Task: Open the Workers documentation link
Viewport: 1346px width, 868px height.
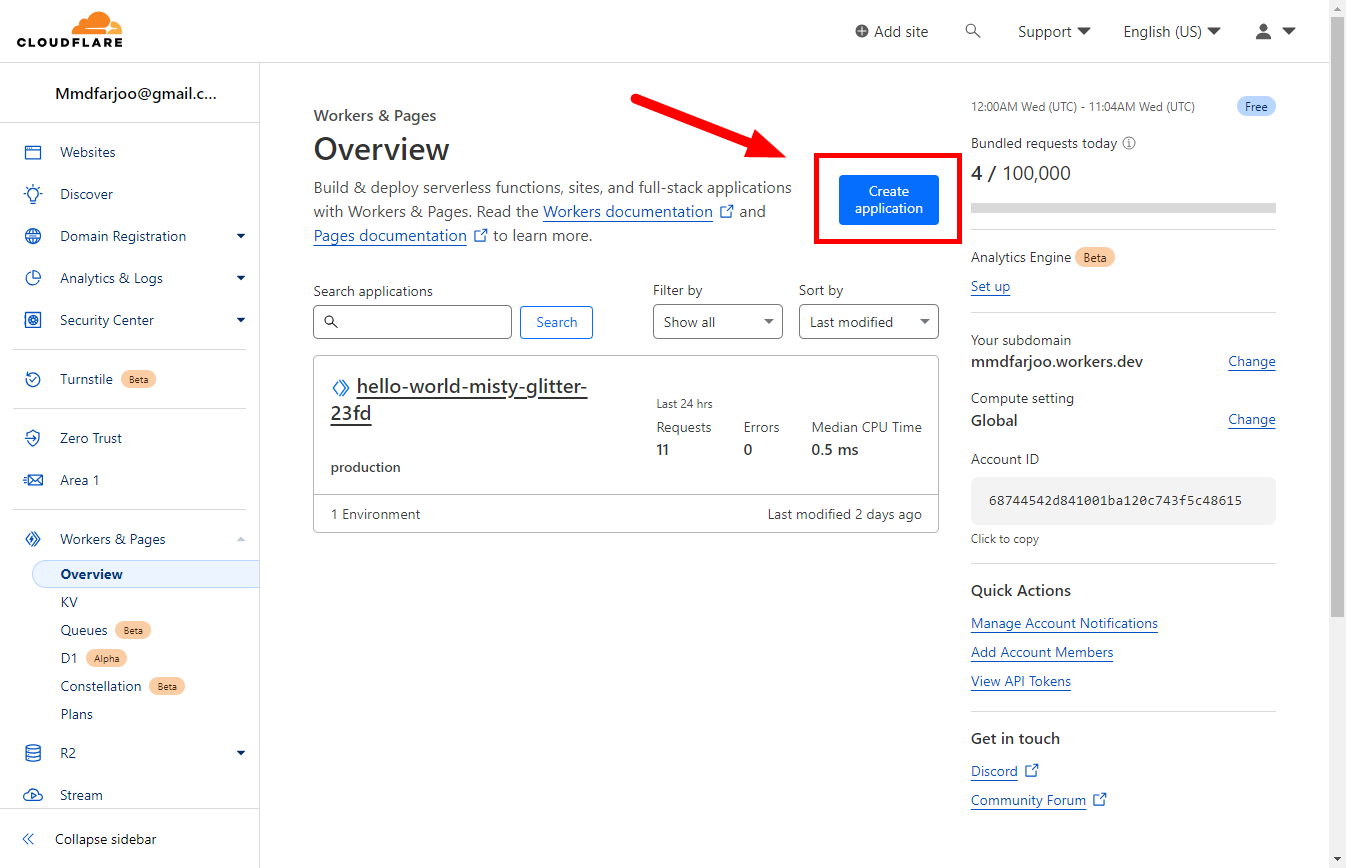Action: (628, 212)
